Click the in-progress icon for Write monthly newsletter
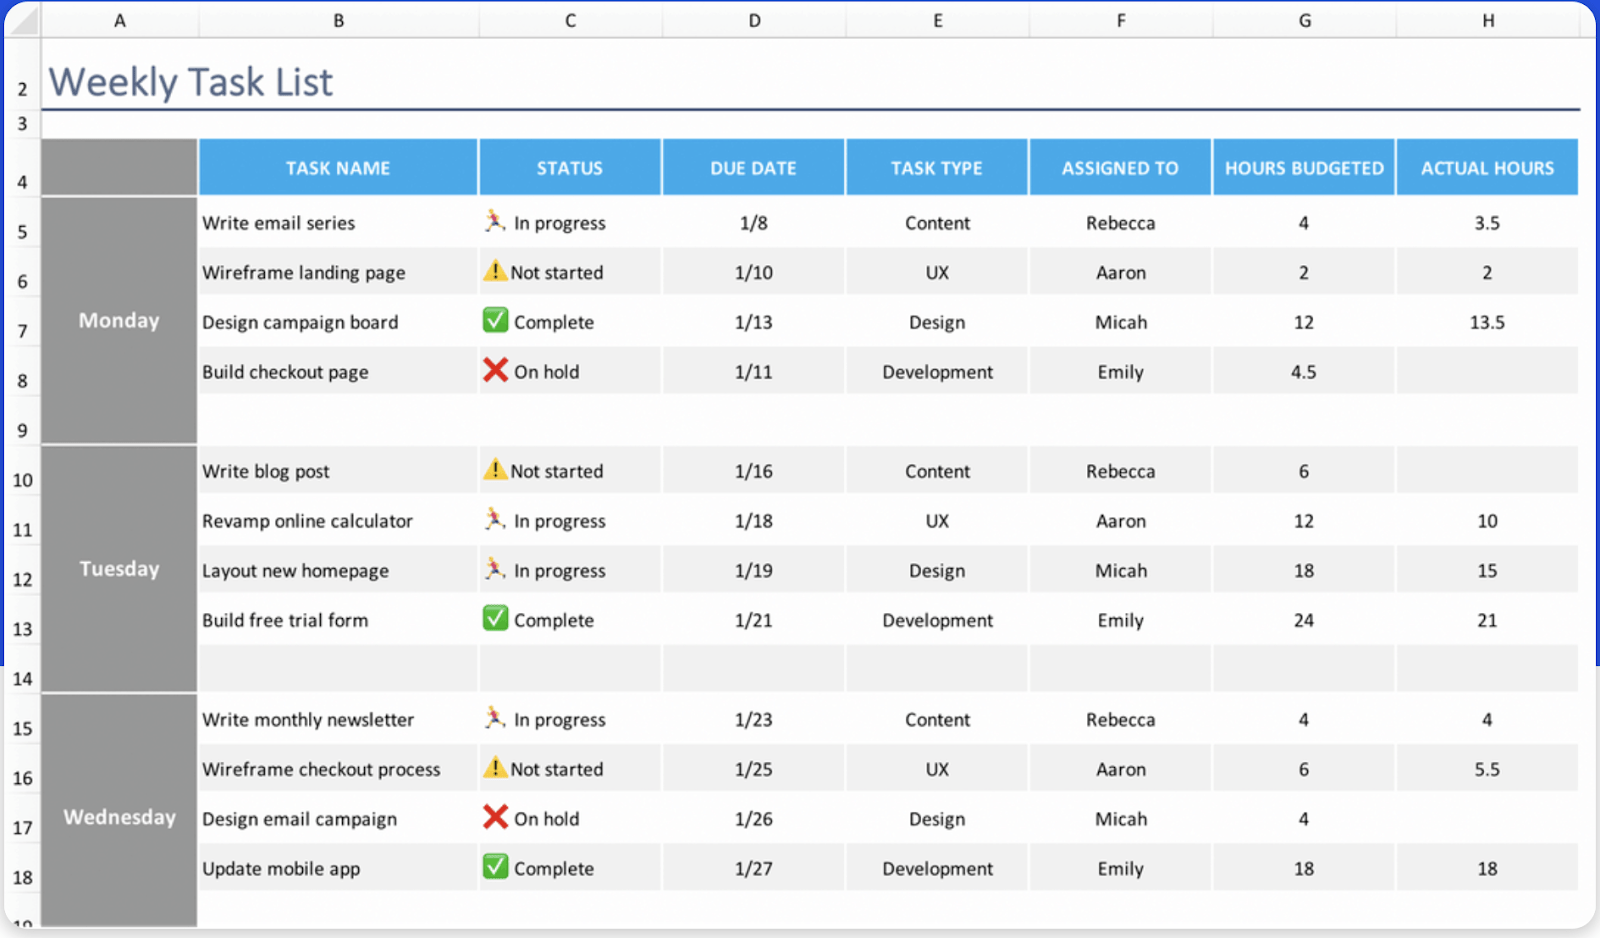The image size is (1600, 938). tap(495, 718)
